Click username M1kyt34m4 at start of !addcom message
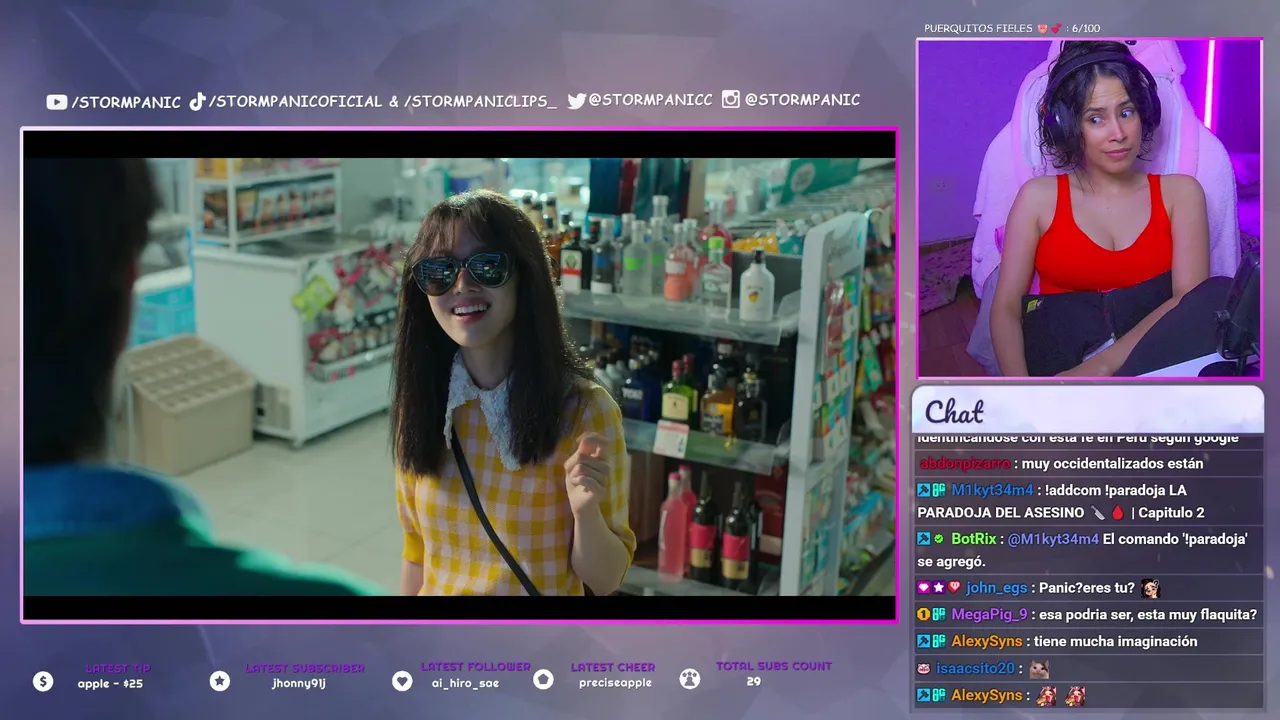 coord(992,490)
